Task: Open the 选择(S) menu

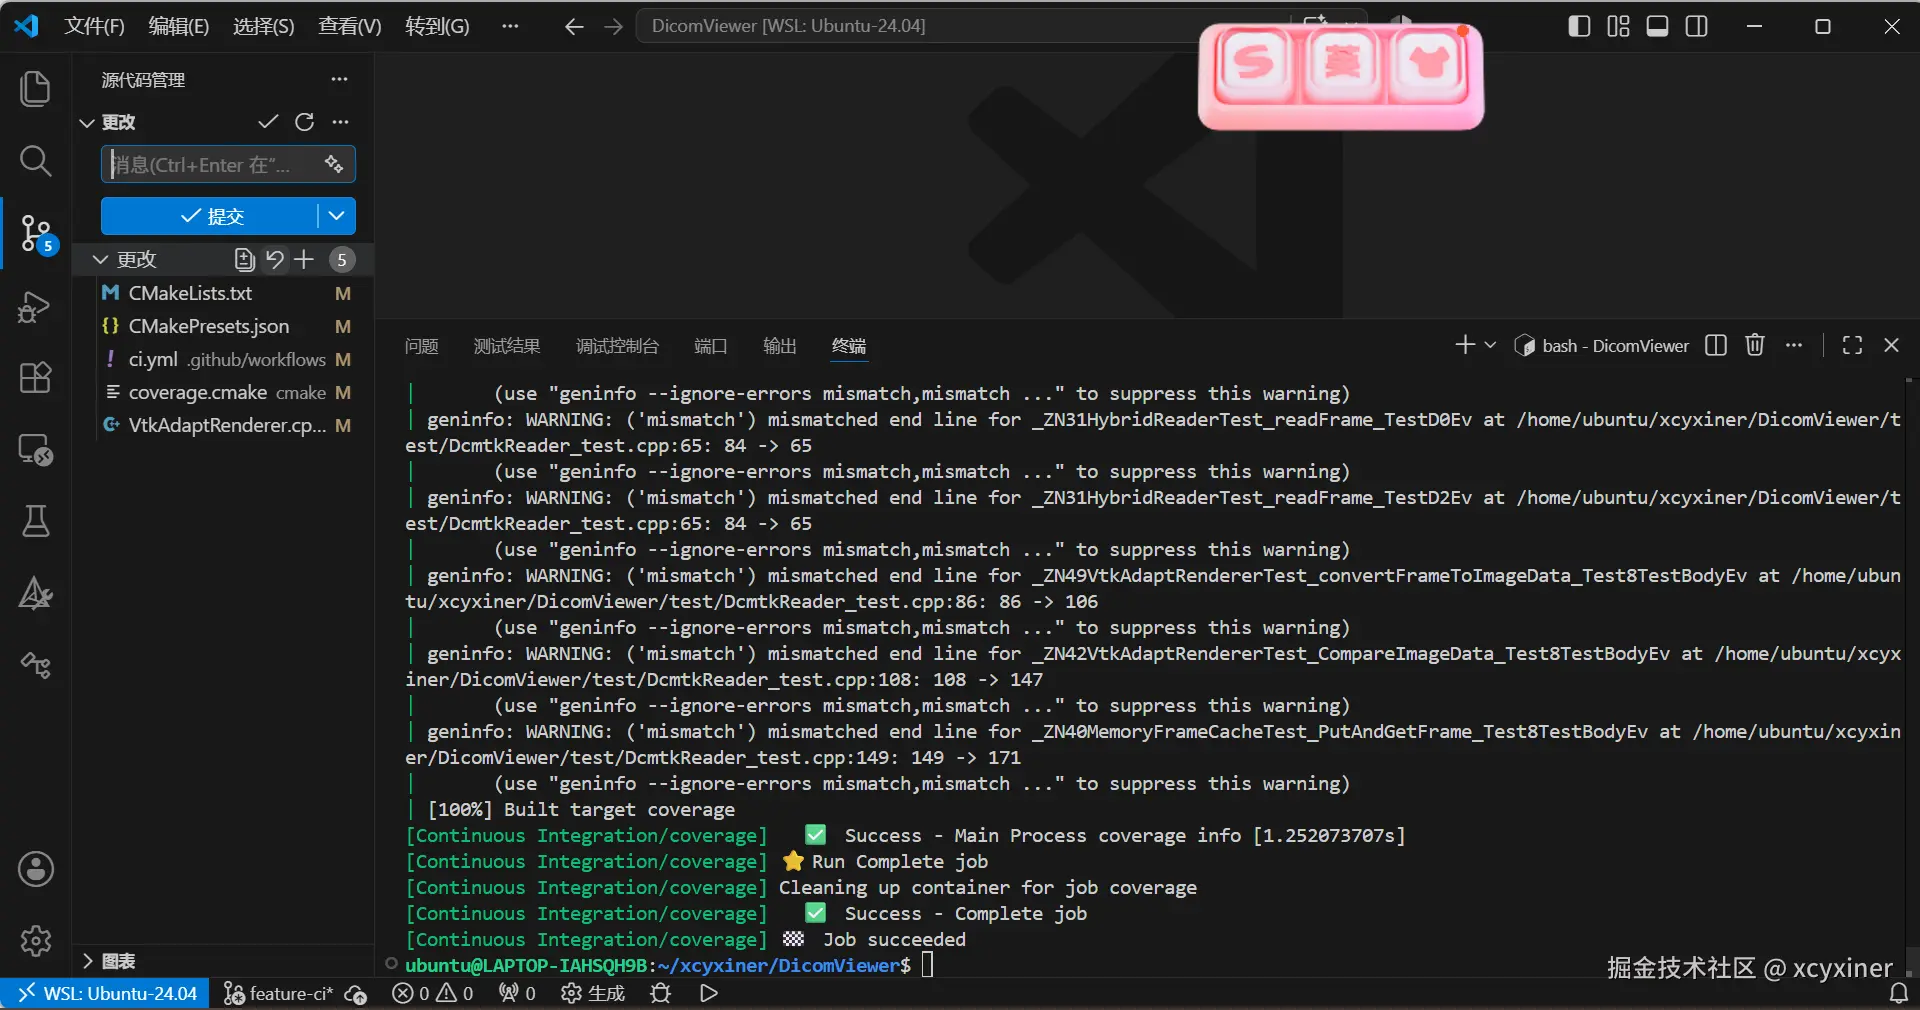Action: point(264,26)
